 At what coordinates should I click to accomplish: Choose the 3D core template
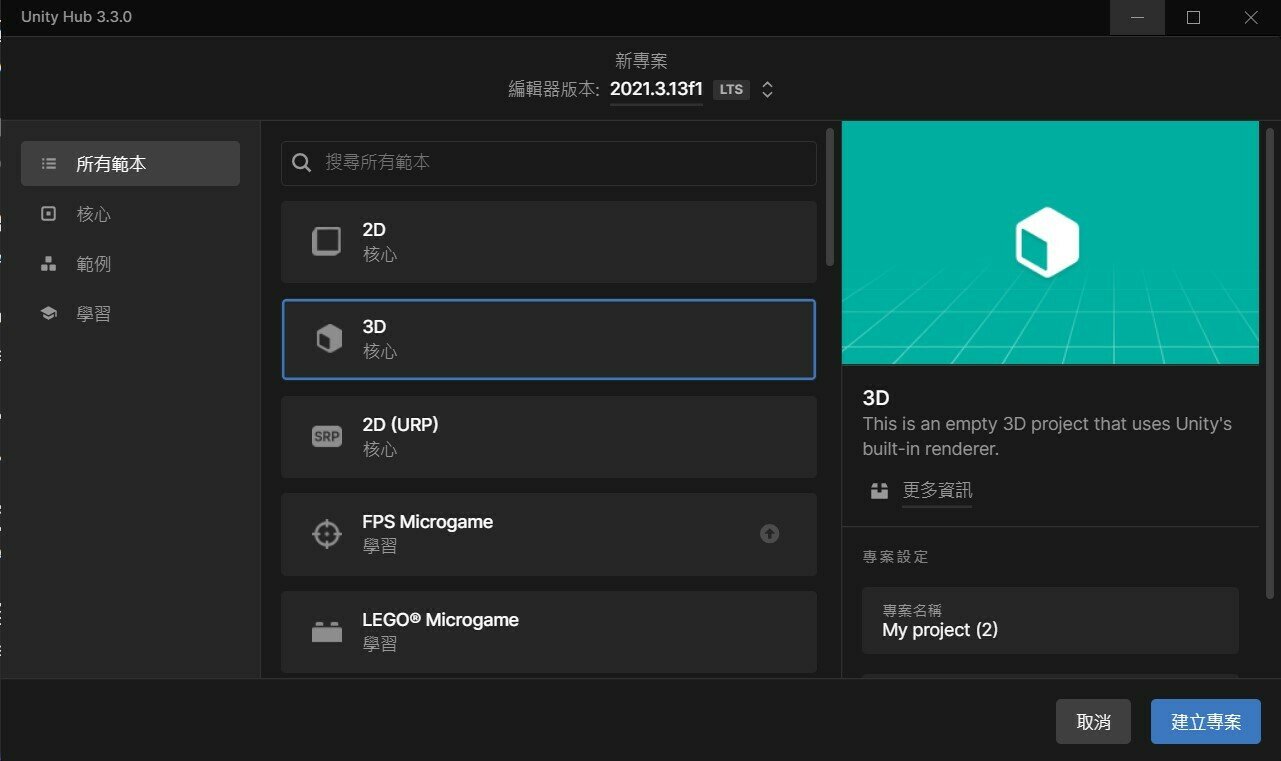(x=549, y=339)
